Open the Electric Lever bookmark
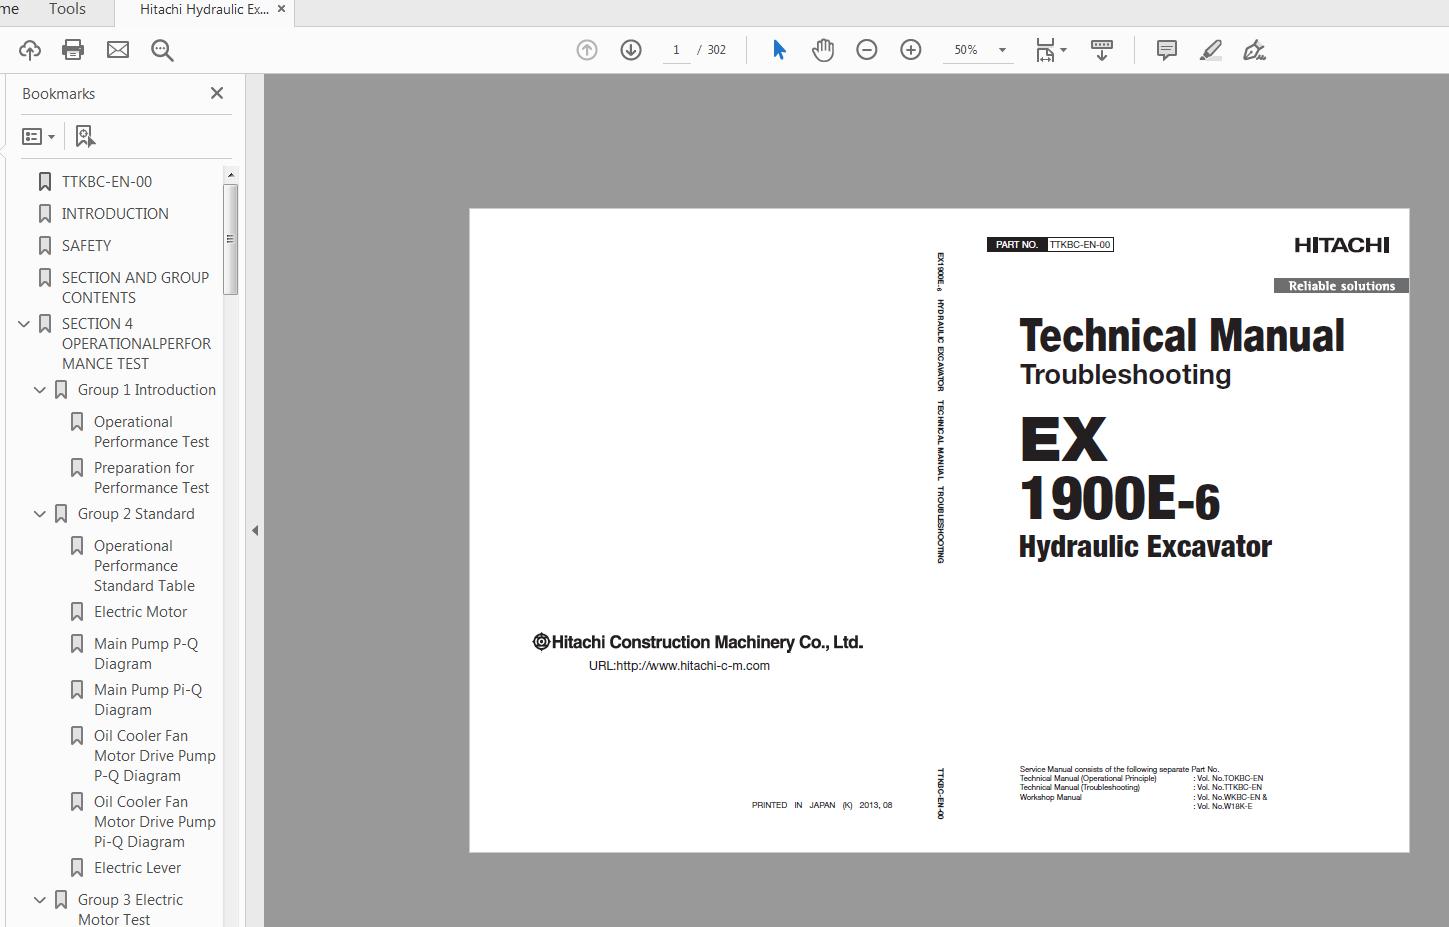Viewport: 1449px width, 927px height. click(137, 868)
